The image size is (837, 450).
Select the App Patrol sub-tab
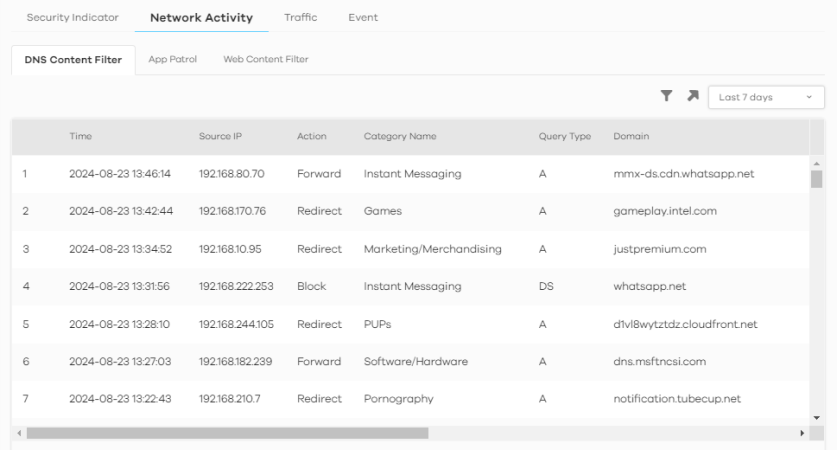point(172,59)
